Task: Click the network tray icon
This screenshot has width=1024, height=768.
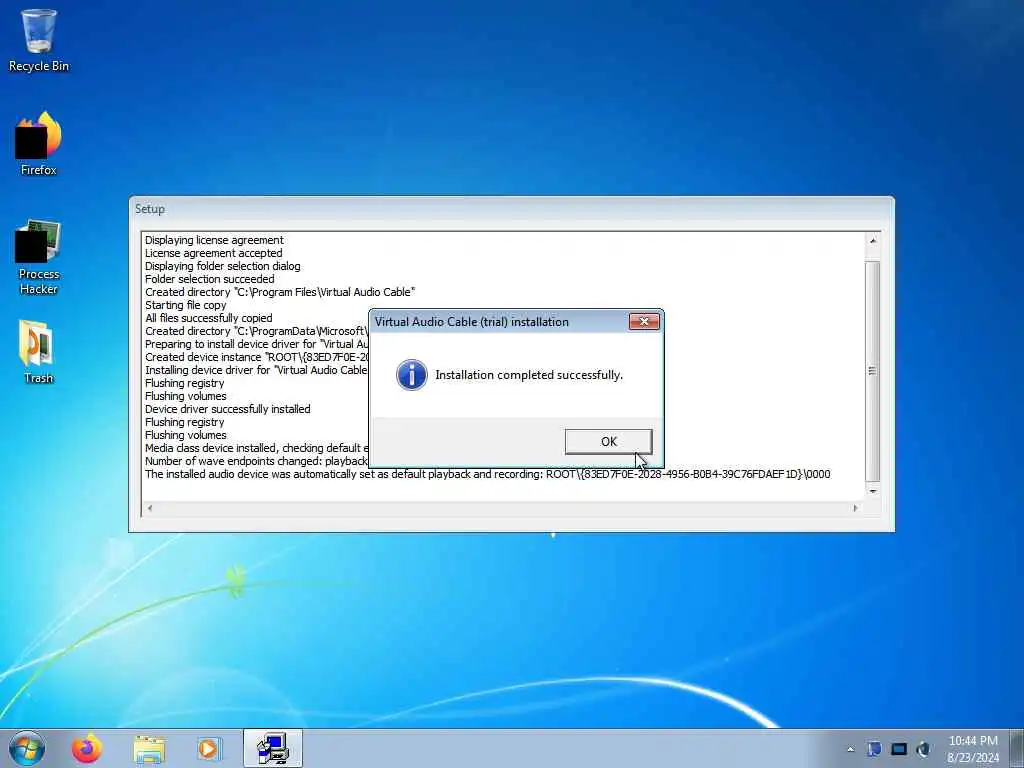Action: [899, 749]
